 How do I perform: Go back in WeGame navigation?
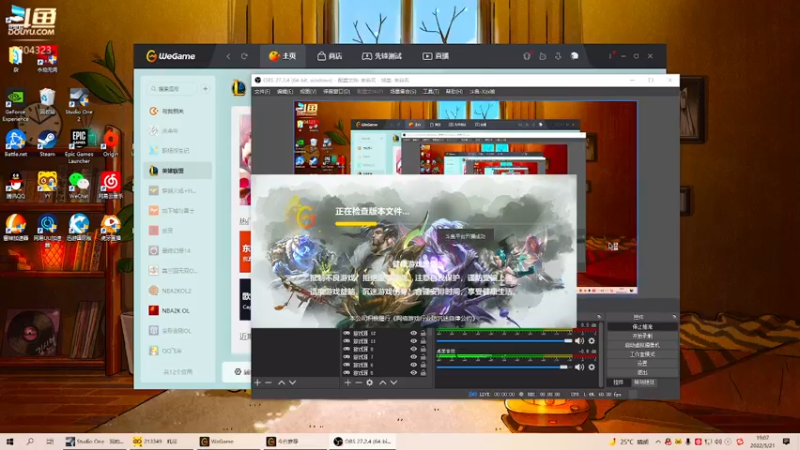point(229,56)
